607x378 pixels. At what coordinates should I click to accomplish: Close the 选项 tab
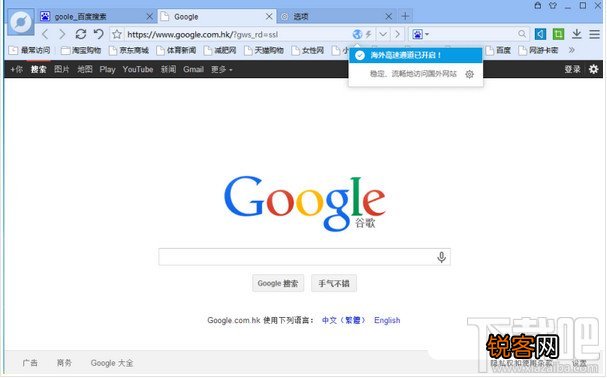coord(389,16)
